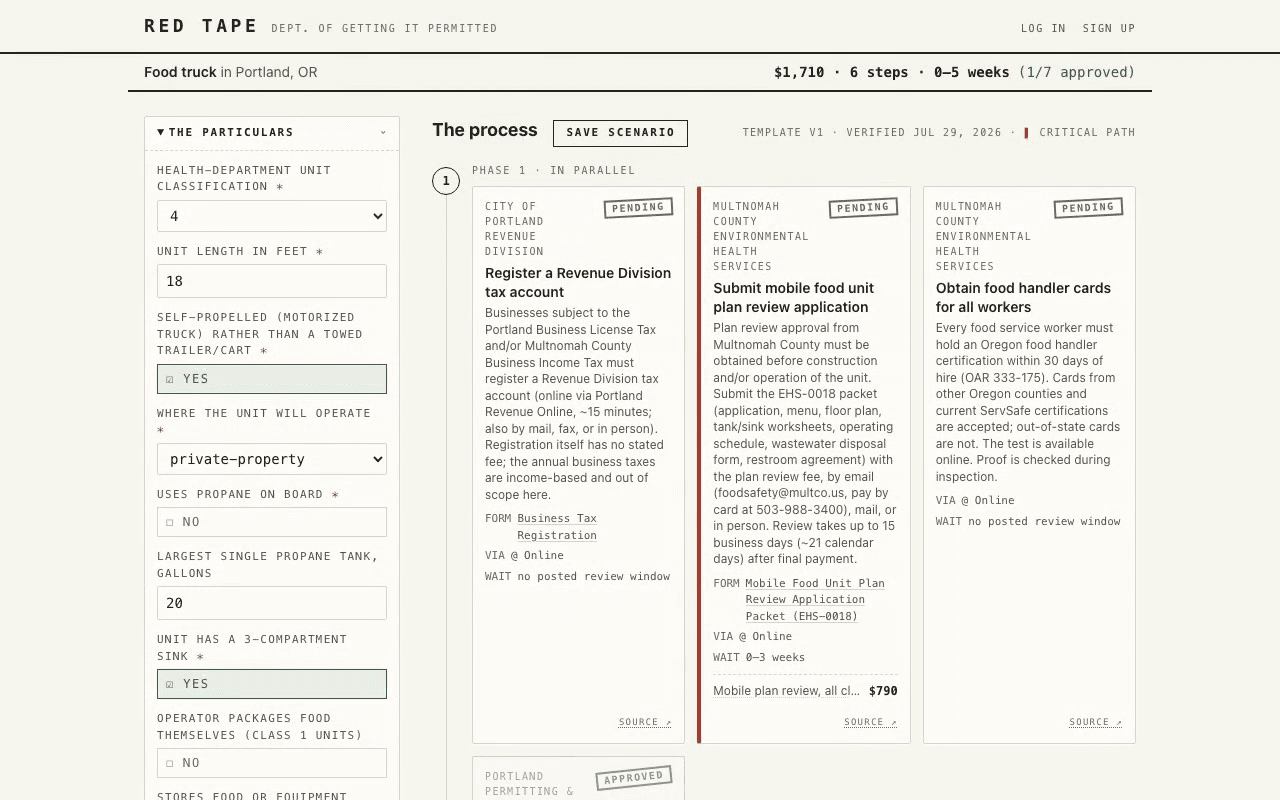Select the $790 plan review fee
The height and width of the screenshot is (800, 1280).
(883, 691)
